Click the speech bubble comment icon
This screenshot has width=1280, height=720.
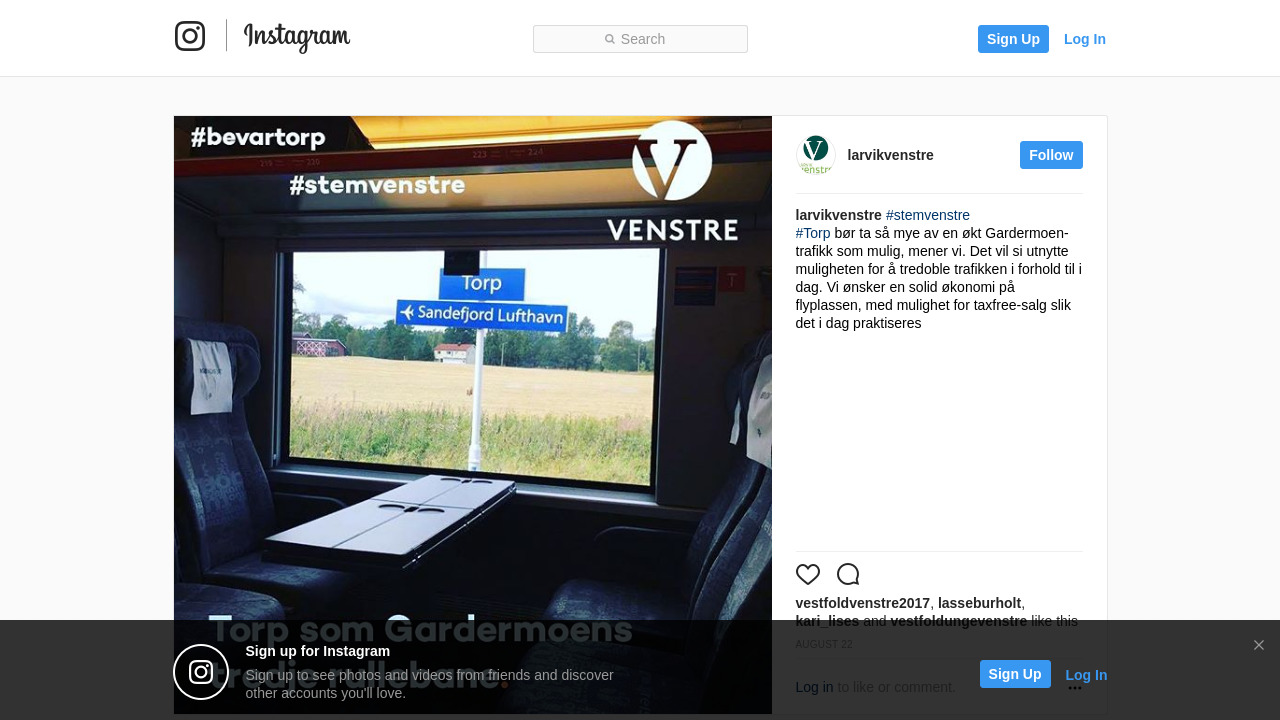[x=848, y=575]
